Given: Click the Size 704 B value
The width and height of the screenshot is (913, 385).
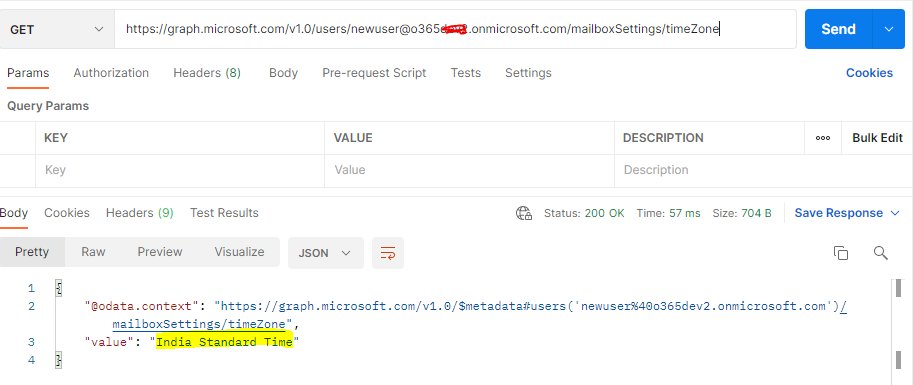Looking at the screenshot, I should point(742,213).
